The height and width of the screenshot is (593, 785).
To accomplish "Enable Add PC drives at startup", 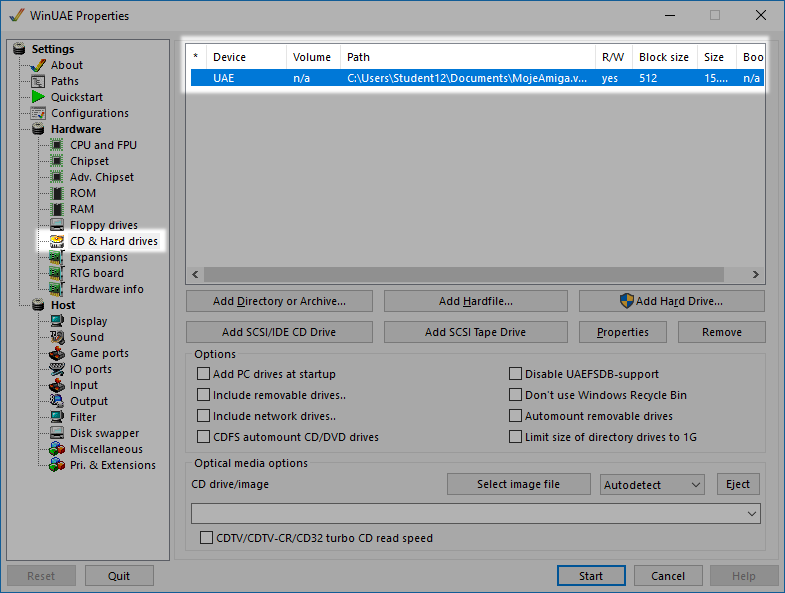I will coord(203,374).
